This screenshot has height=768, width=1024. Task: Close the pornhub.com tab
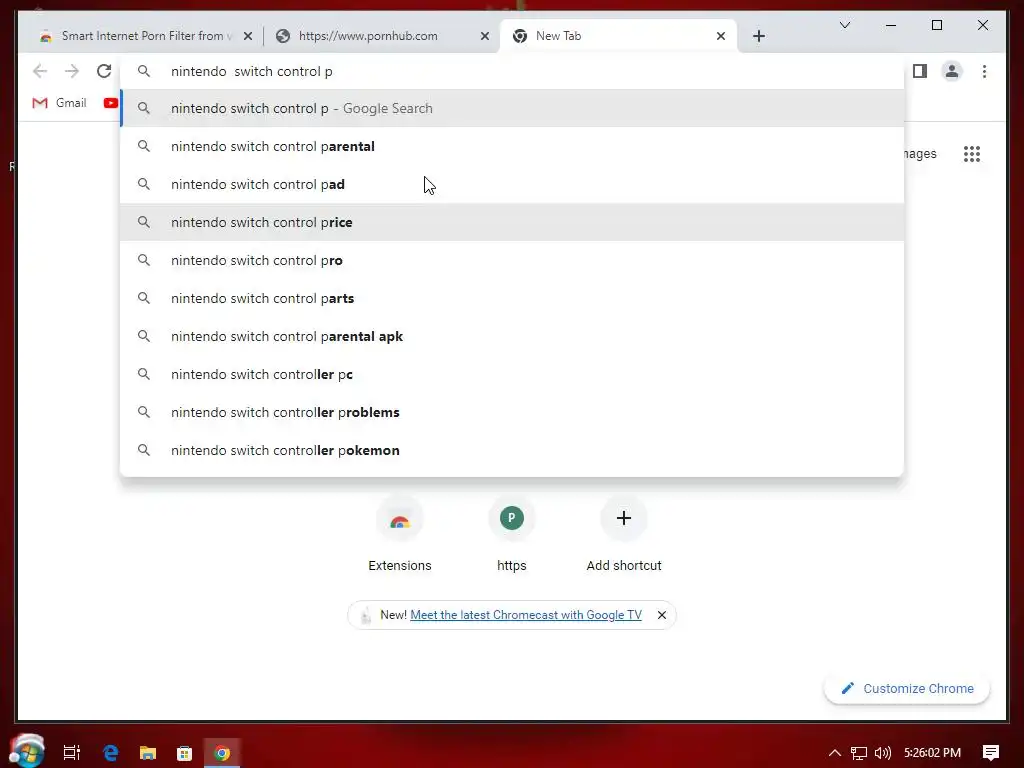click(x=485, y=36)
